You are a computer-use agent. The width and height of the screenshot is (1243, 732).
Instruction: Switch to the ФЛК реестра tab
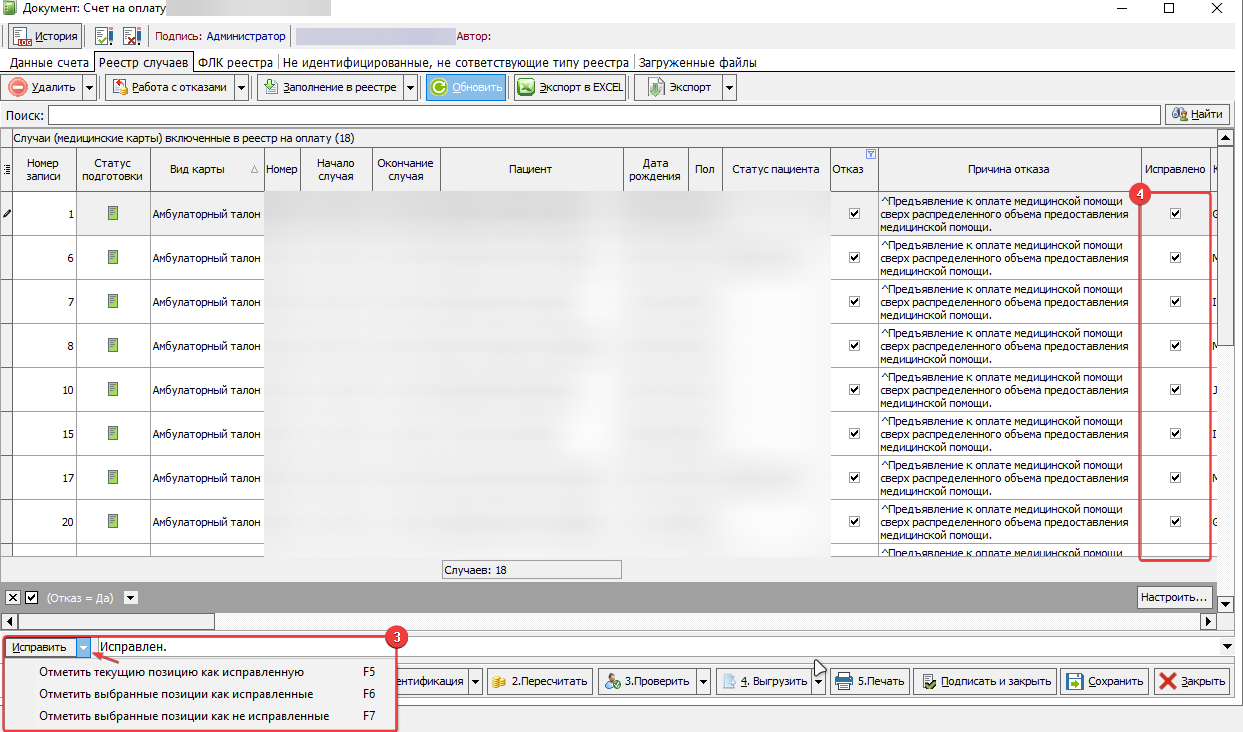pyautogui.click(x=236, y=62)
